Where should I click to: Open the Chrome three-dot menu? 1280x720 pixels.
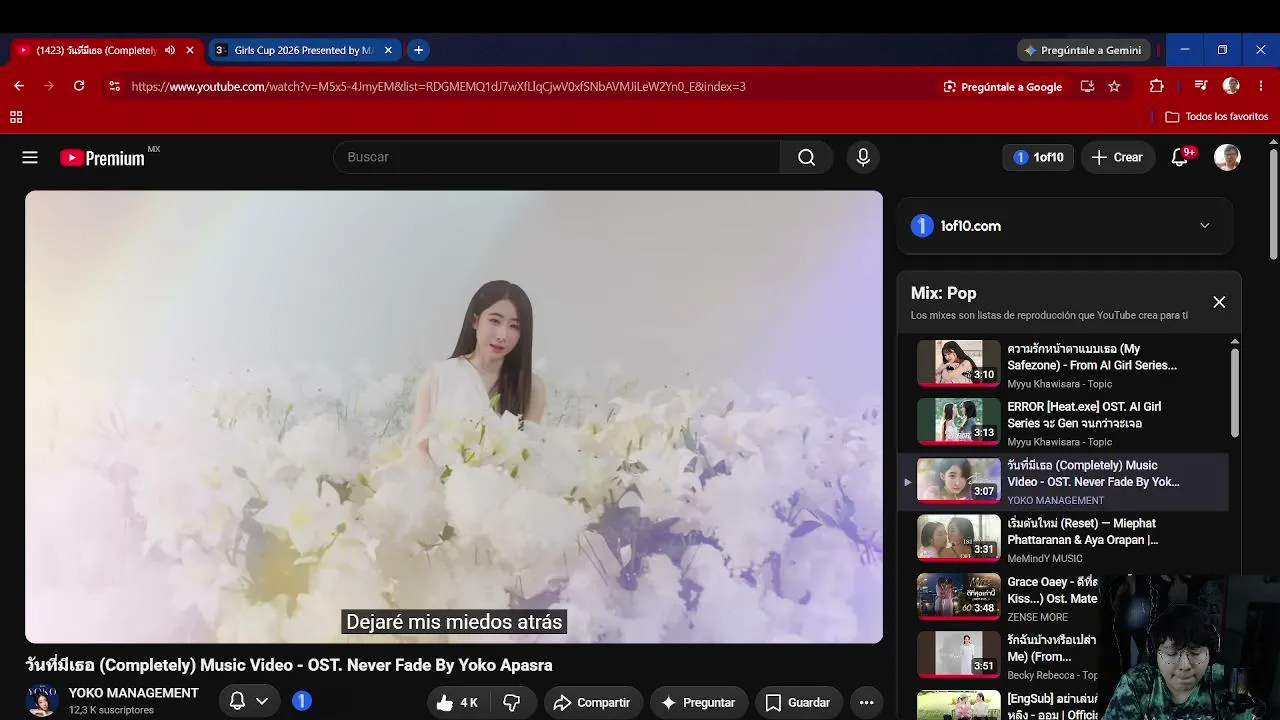coord(1261,86)
